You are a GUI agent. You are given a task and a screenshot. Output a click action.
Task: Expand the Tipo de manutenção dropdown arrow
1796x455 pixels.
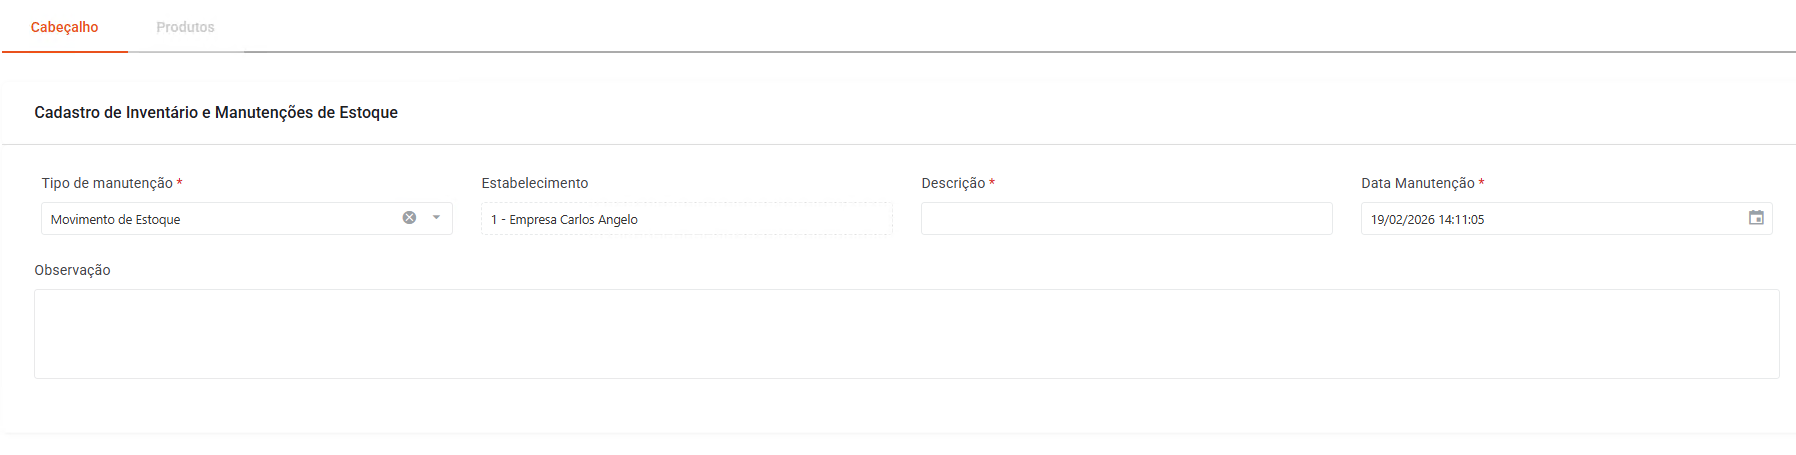(x=436, y=218)
